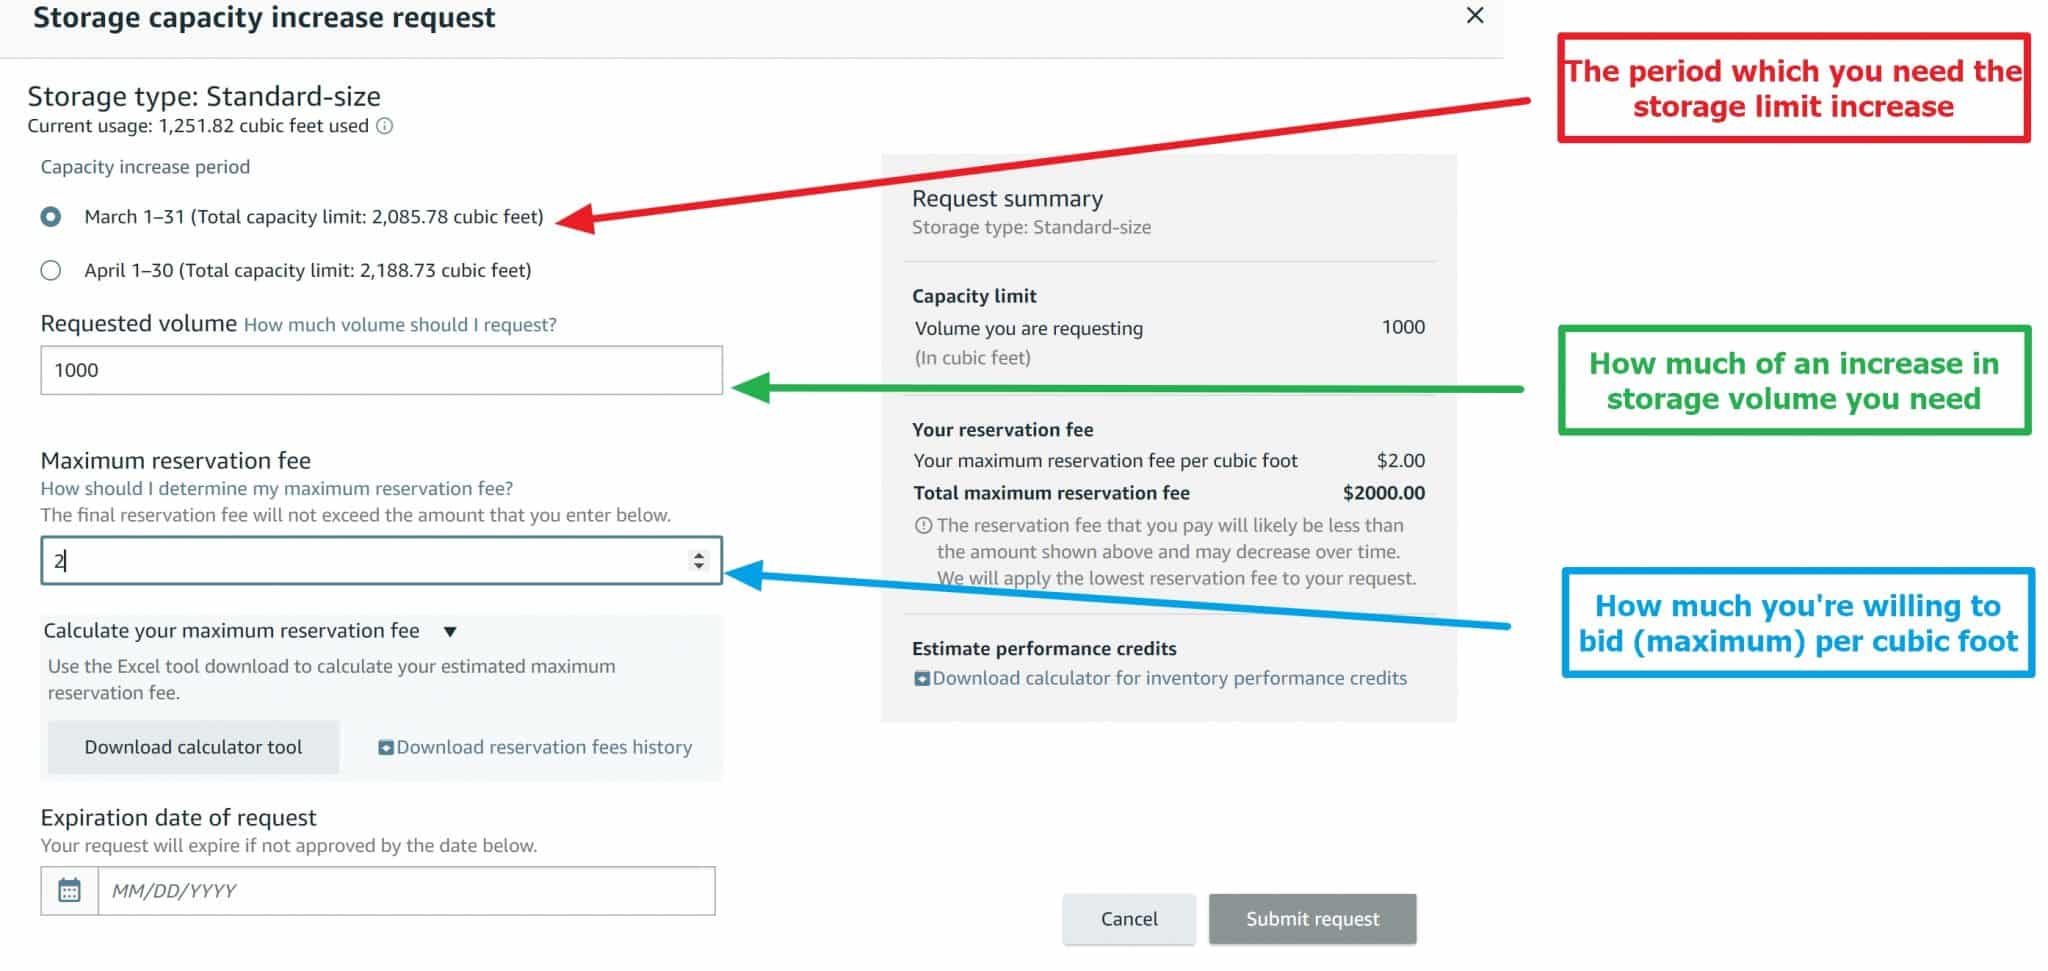Increment the maximum reservation fee stepper
Screen dimensions: 2048x971
pos(698,554)
